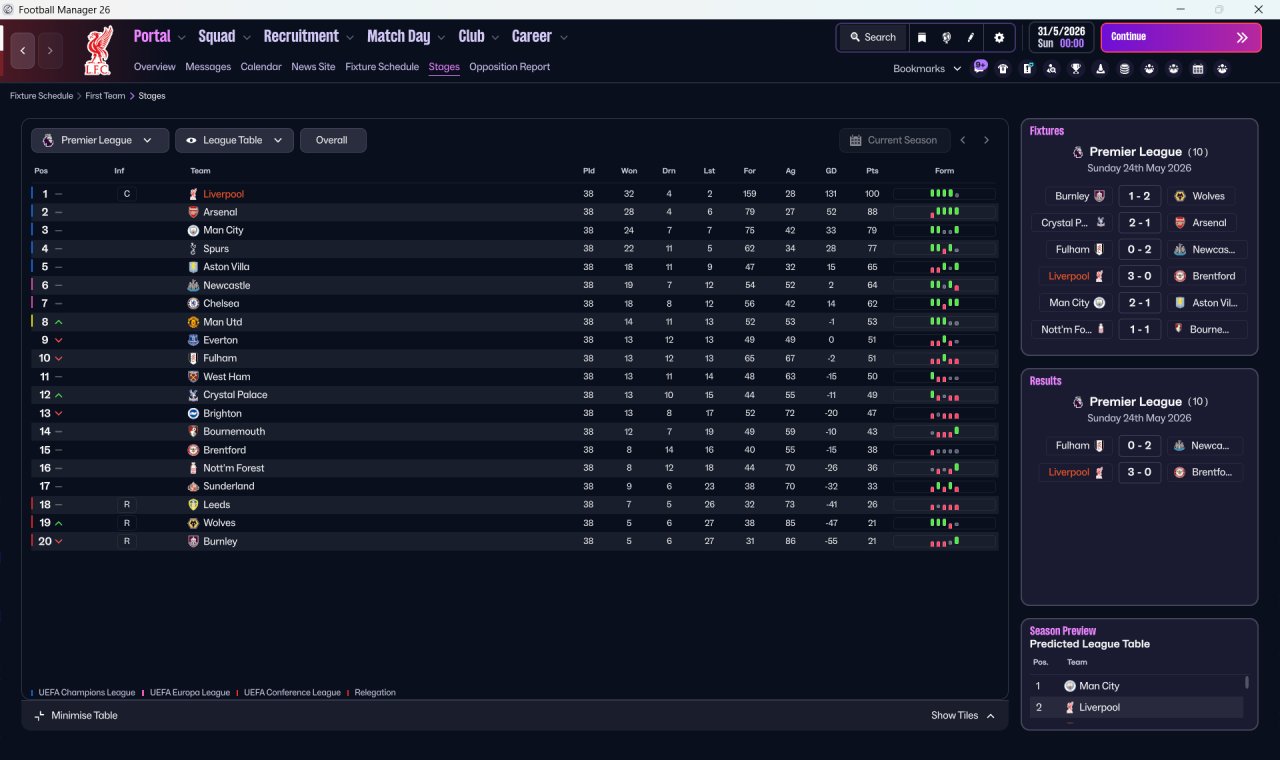
Task: Open the 9+ messages speech bubble bookmark
Action: tap(980, 67)
